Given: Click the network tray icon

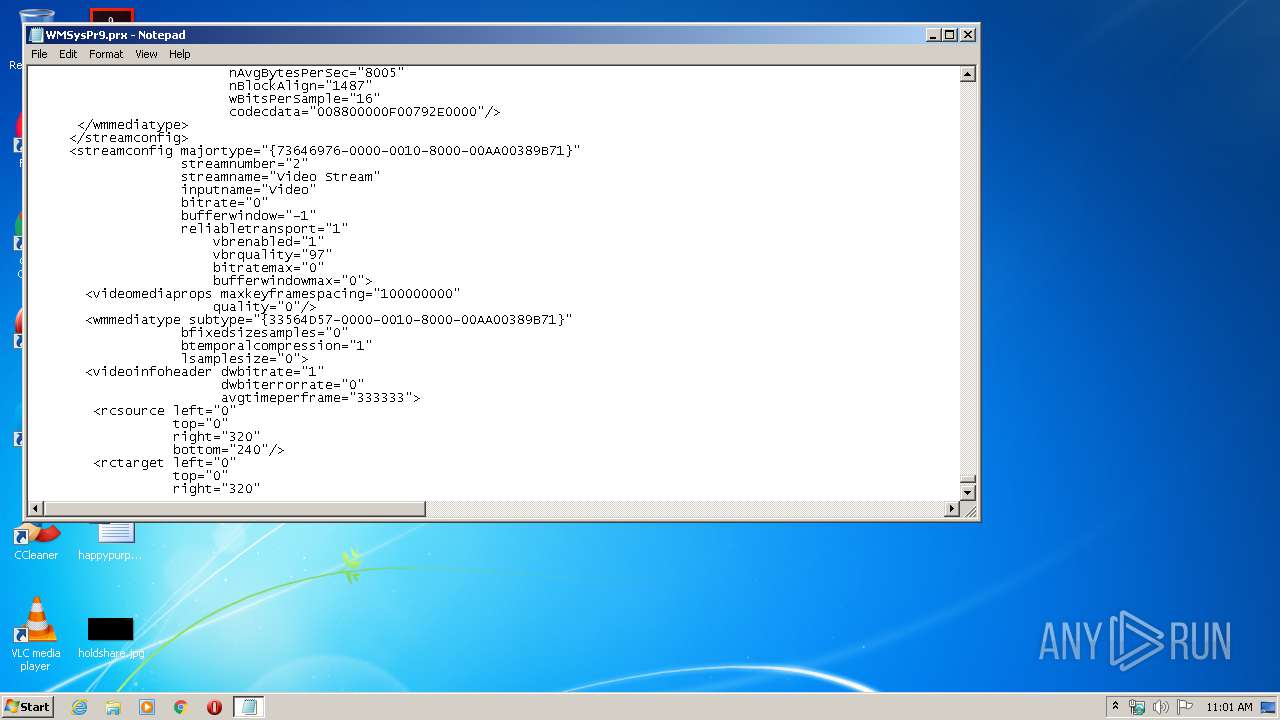Looking at the screenshot, I should (1137, 707).
